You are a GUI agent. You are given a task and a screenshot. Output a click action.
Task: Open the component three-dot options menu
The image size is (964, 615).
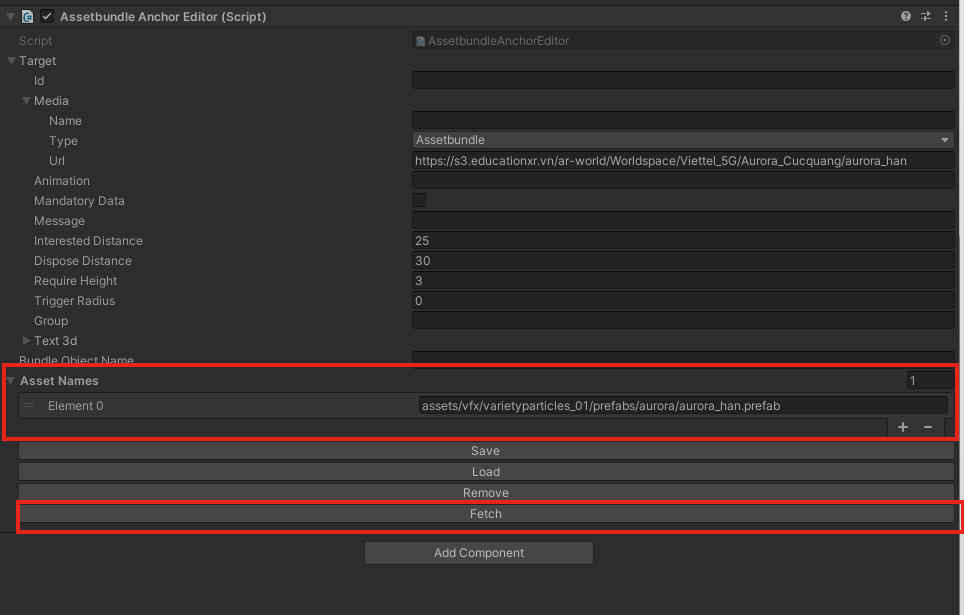pyautogui.click(x=946, y=17)
